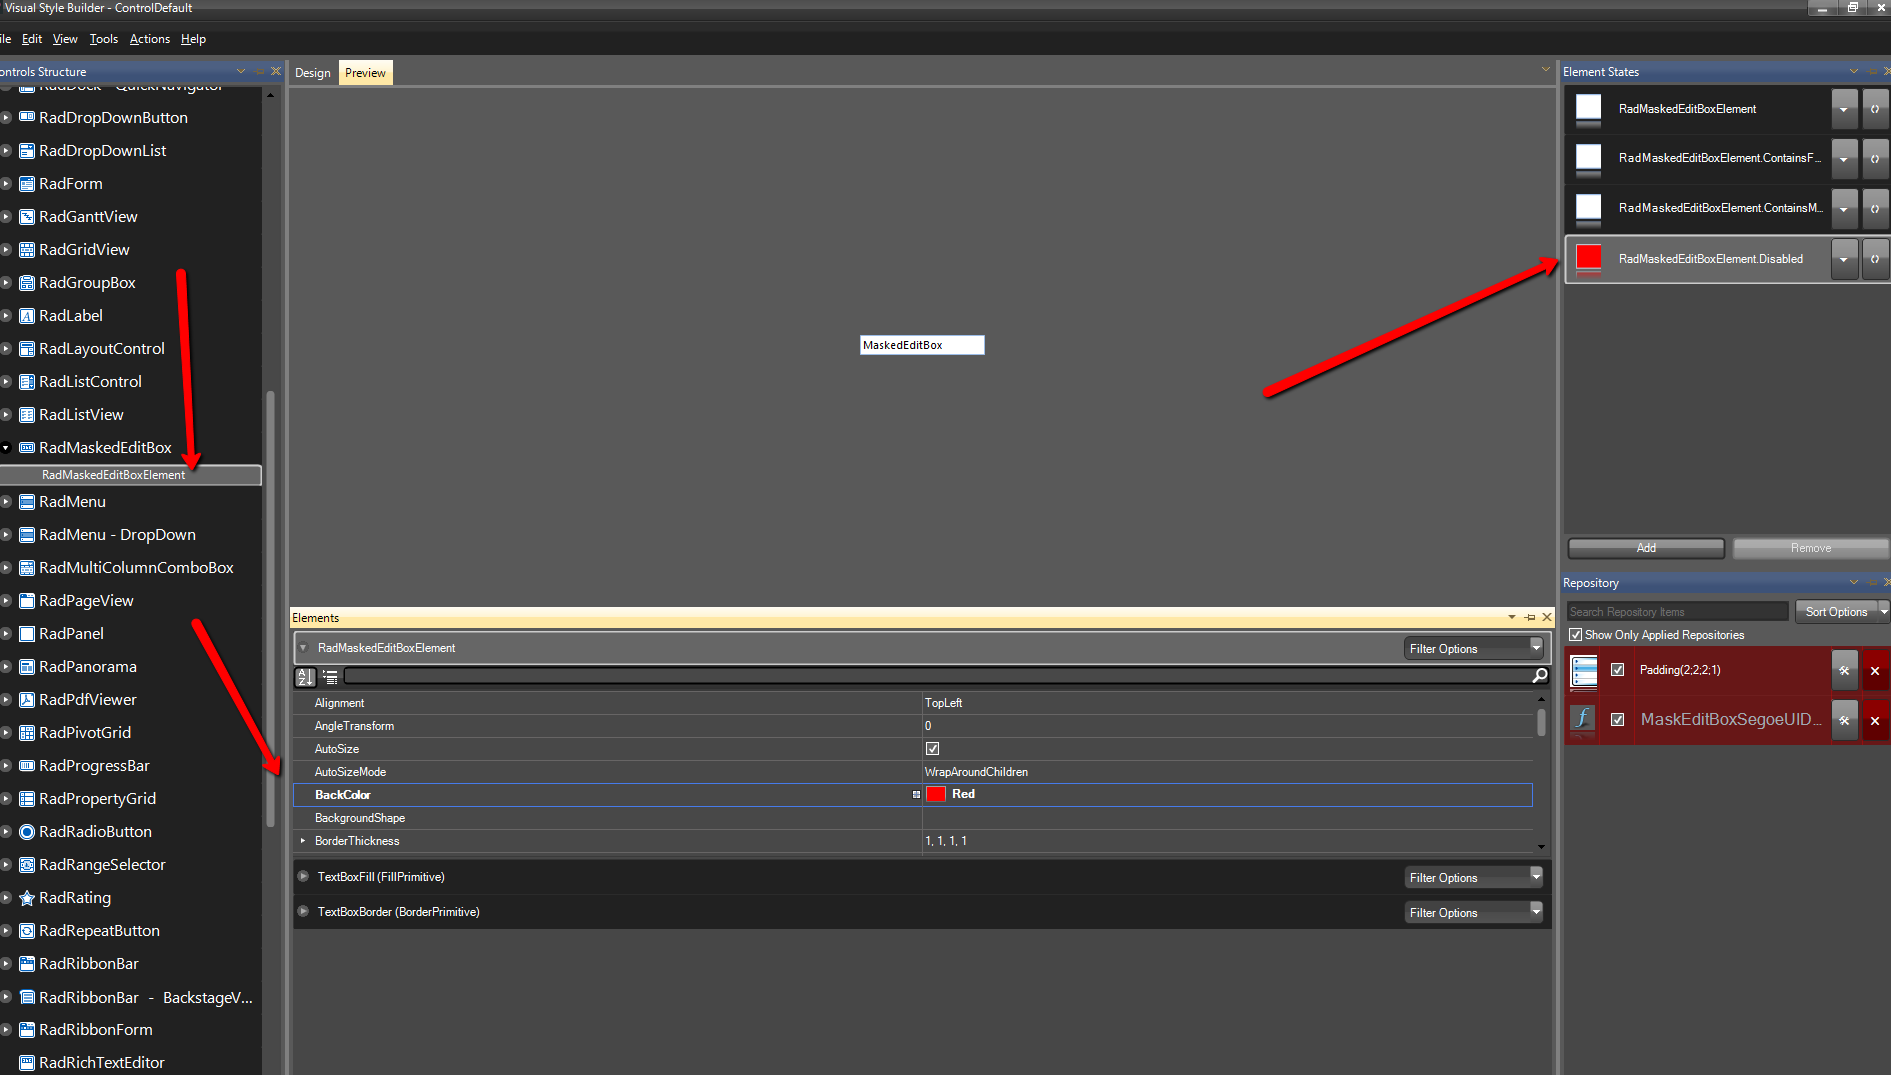Click the RadPivotGrid icon in tree

click(x=27, y=733)
